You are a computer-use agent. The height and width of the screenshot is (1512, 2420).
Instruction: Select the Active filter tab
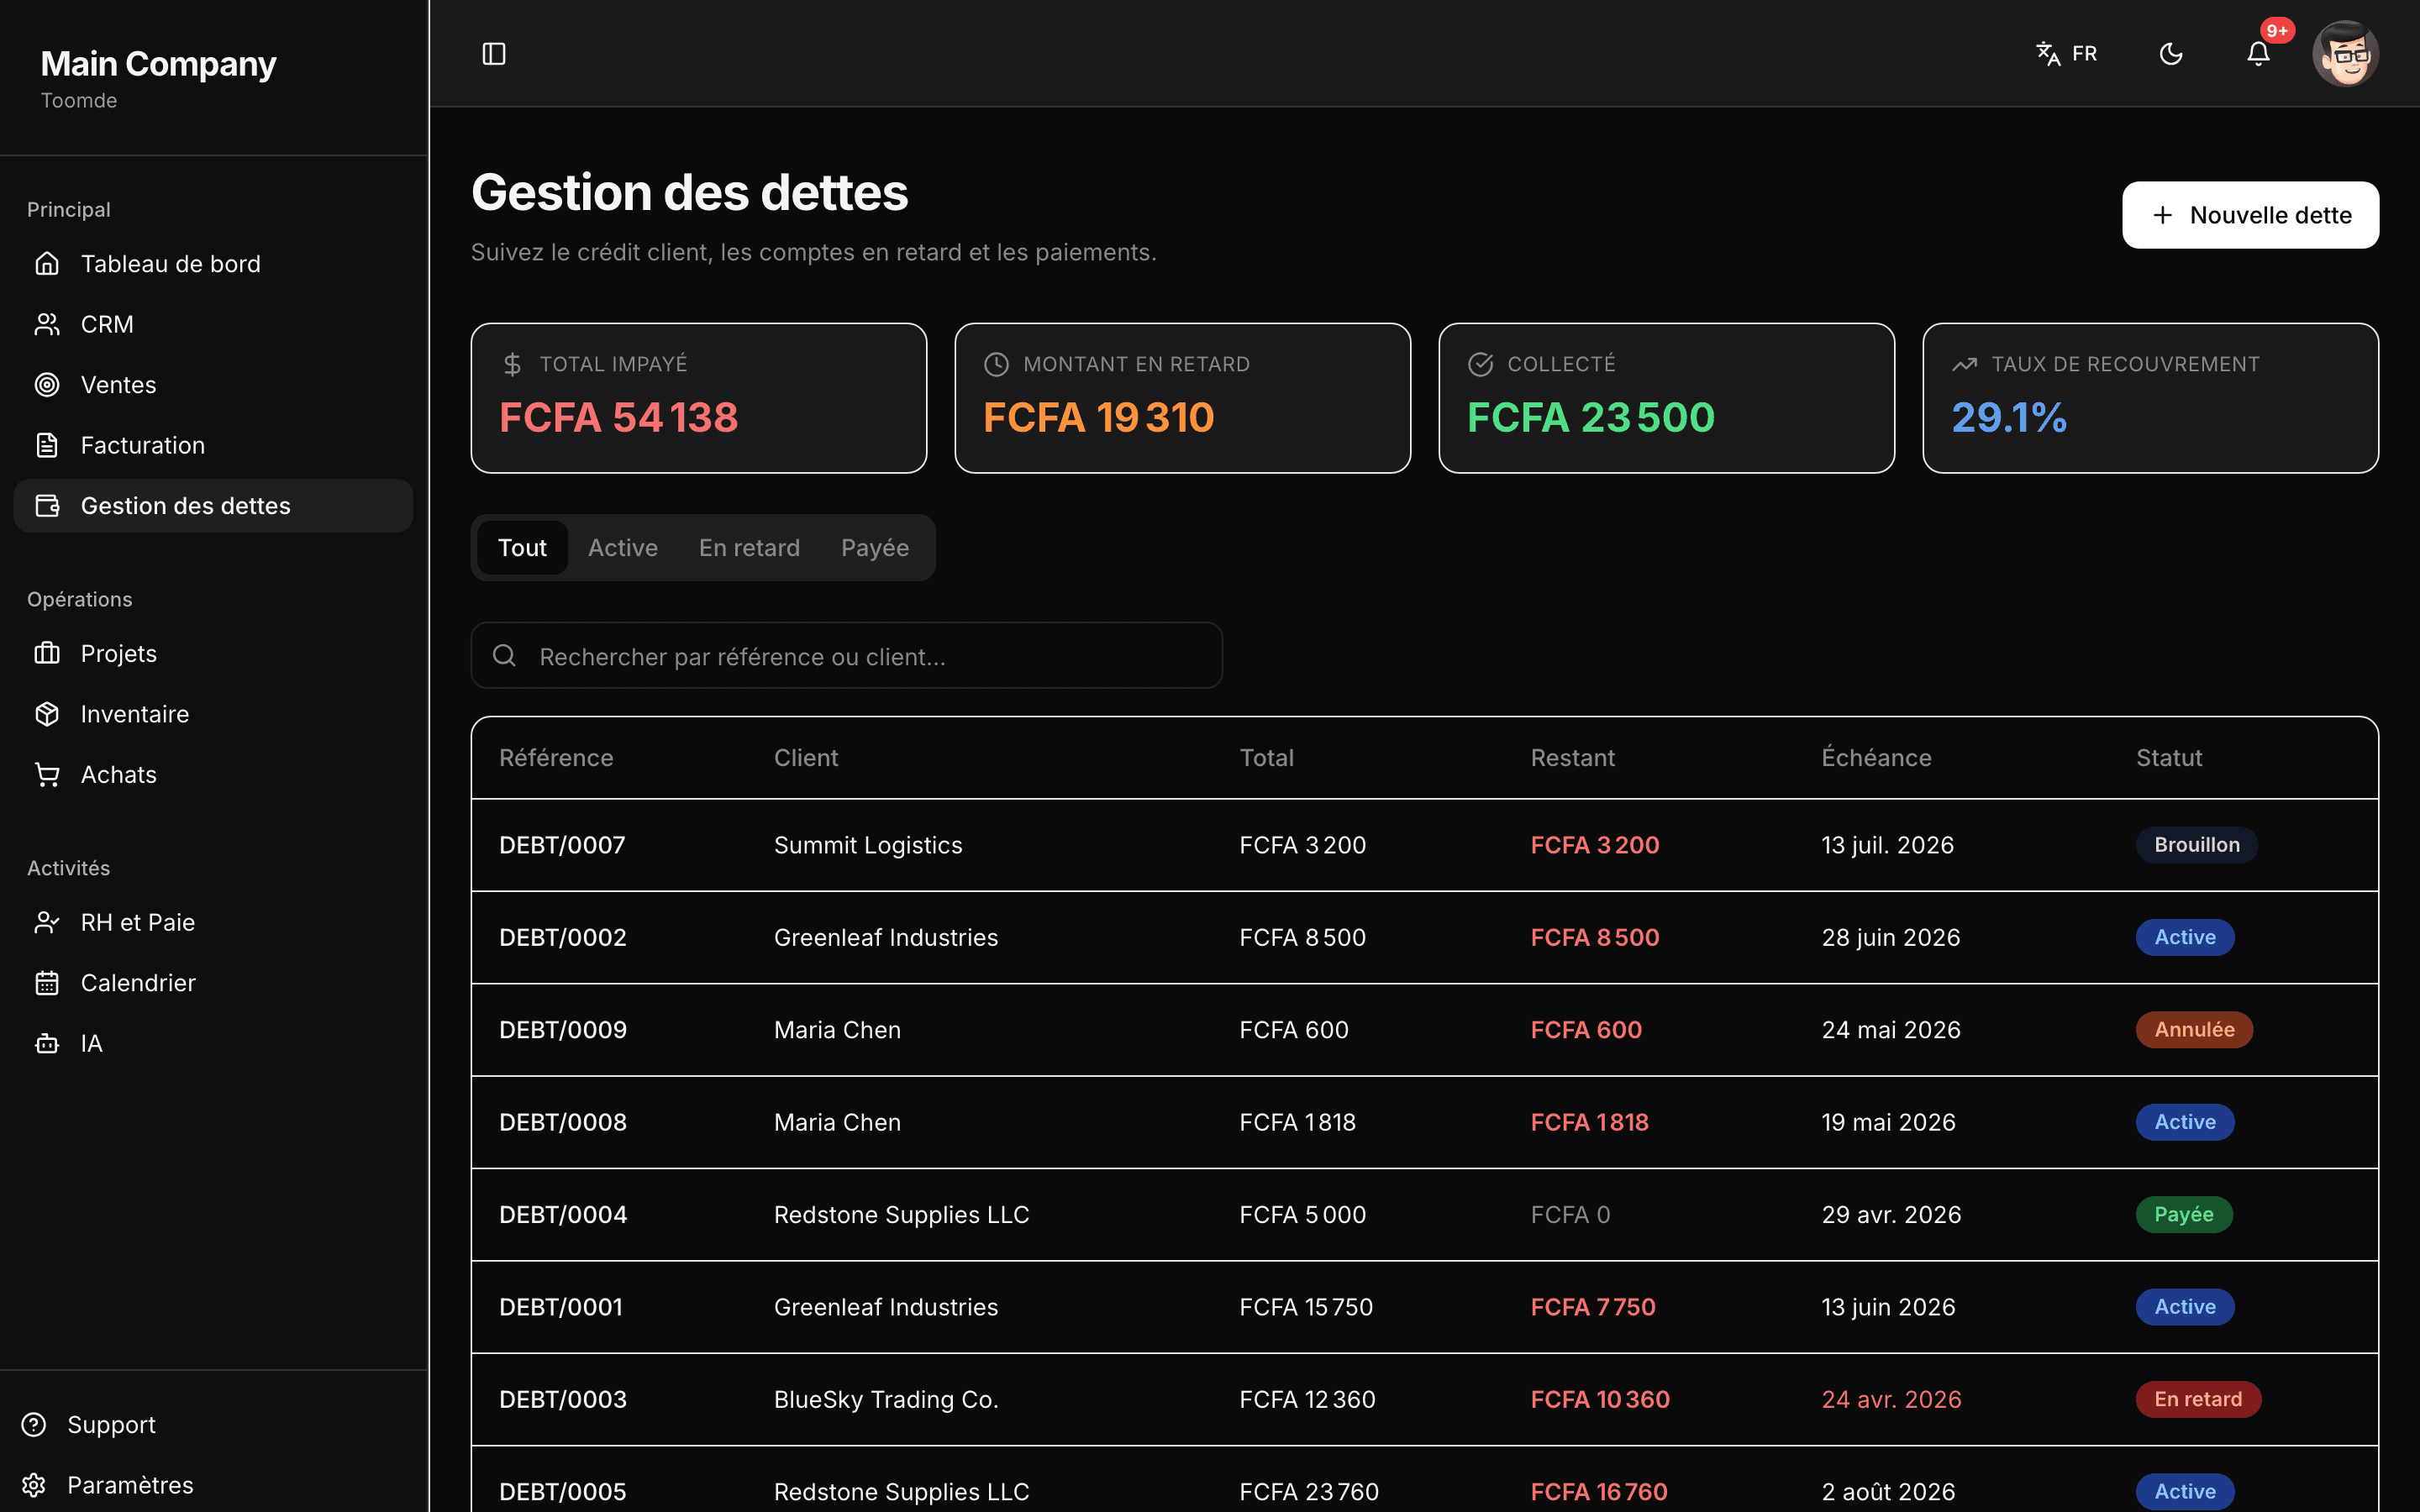pyautogui.click(x=623, y=548)
